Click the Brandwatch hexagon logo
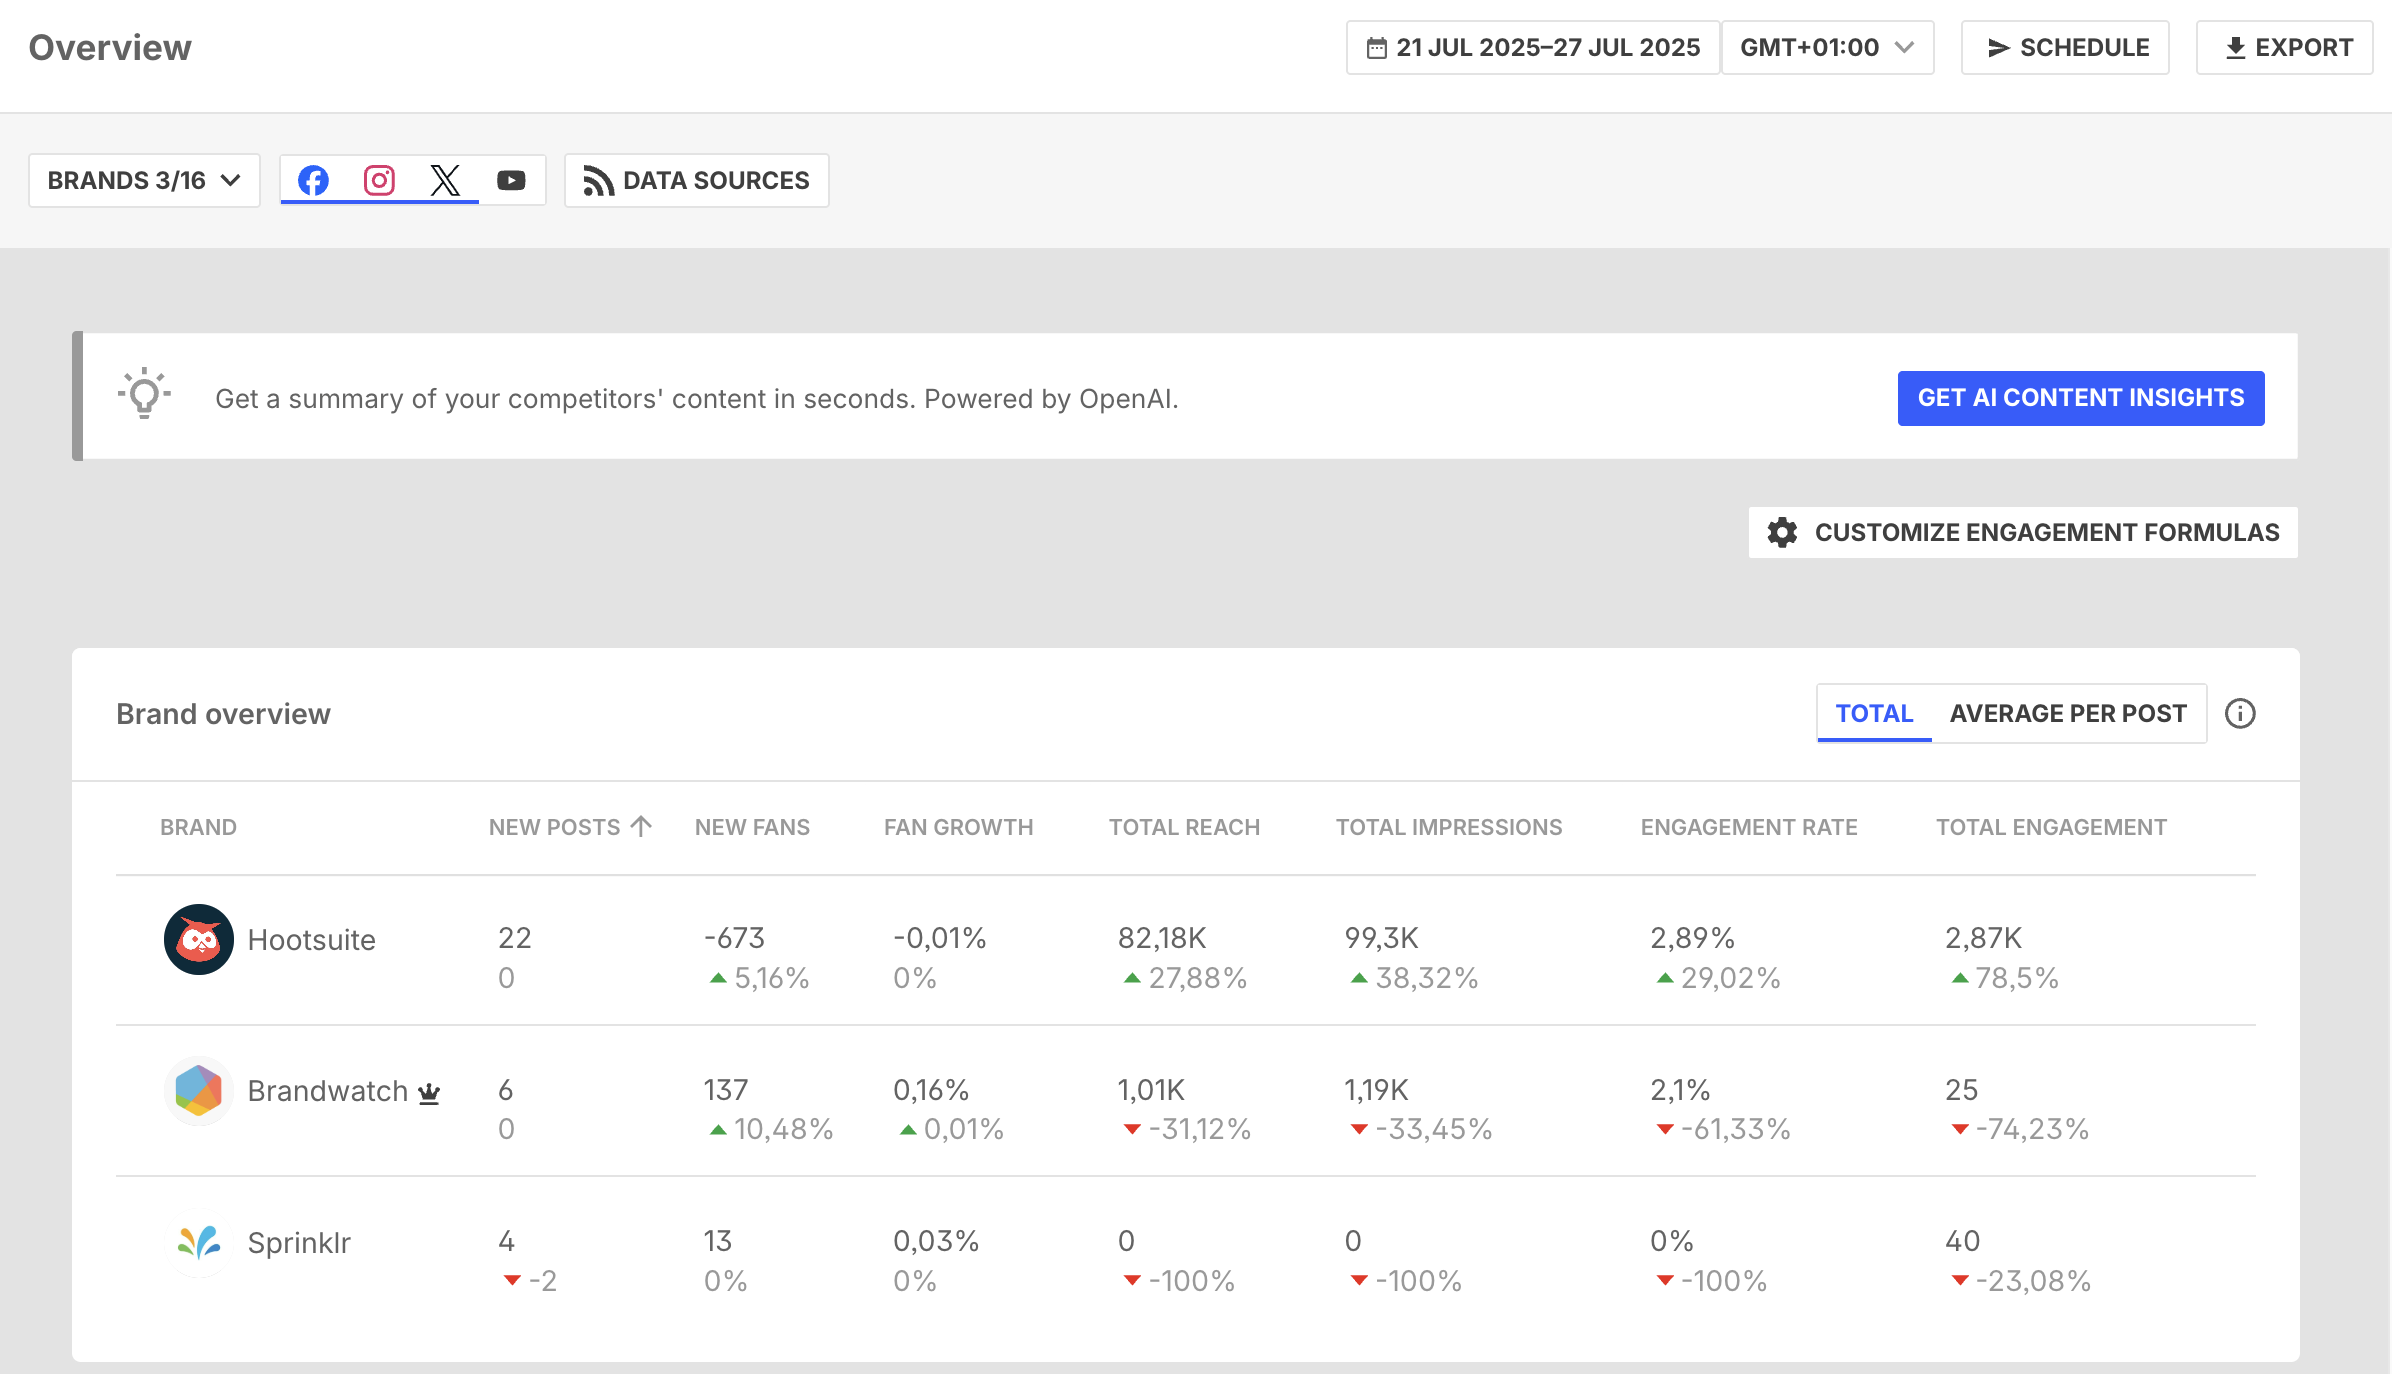2392x1374 pixels. [198, 1090]
